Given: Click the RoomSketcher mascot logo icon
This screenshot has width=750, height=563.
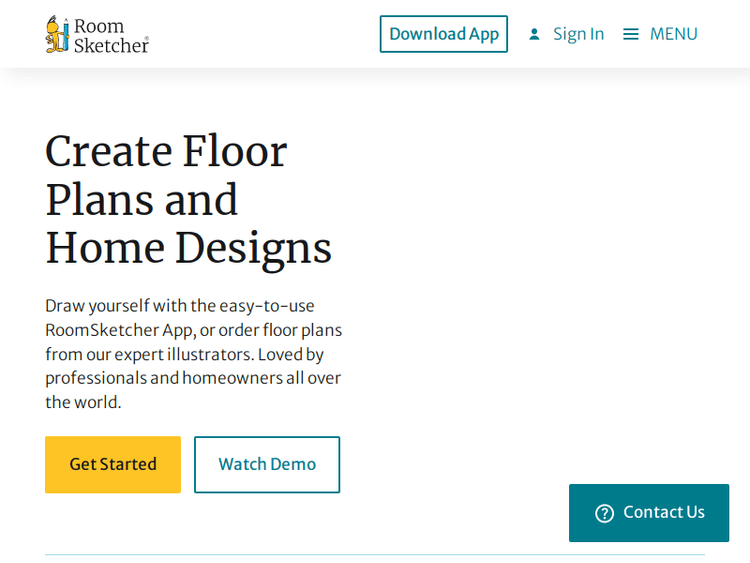Looking at the screenshot, I should [57, 34].
